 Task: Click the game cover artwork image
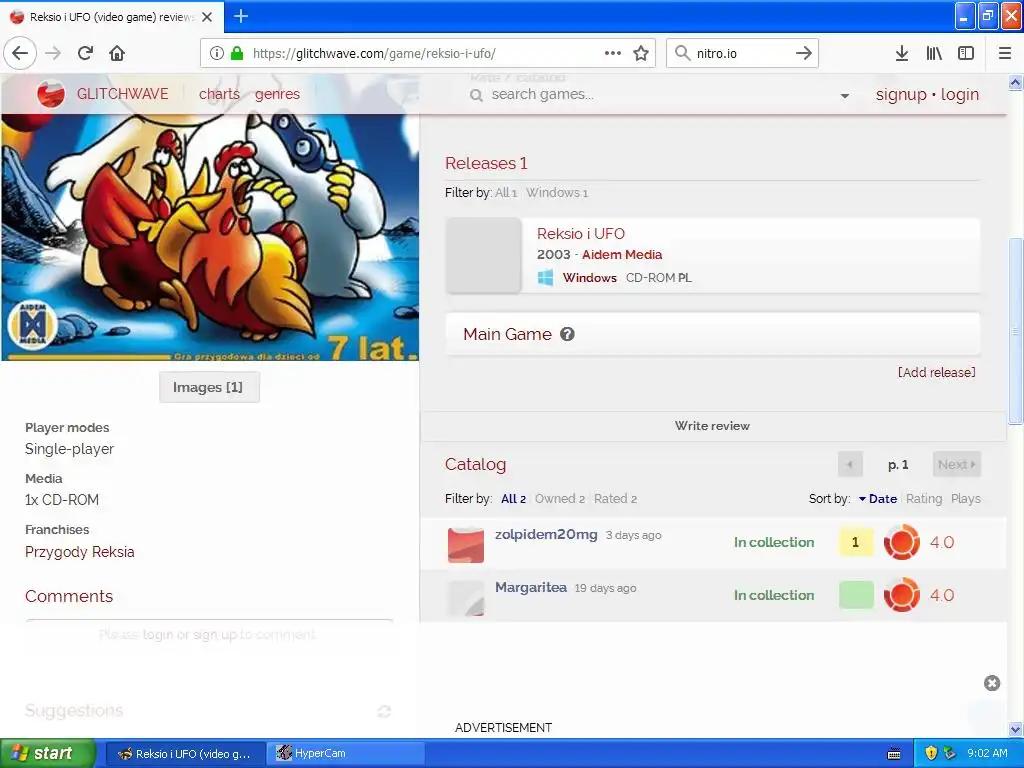pyautogui.click(x=210, y=237)
